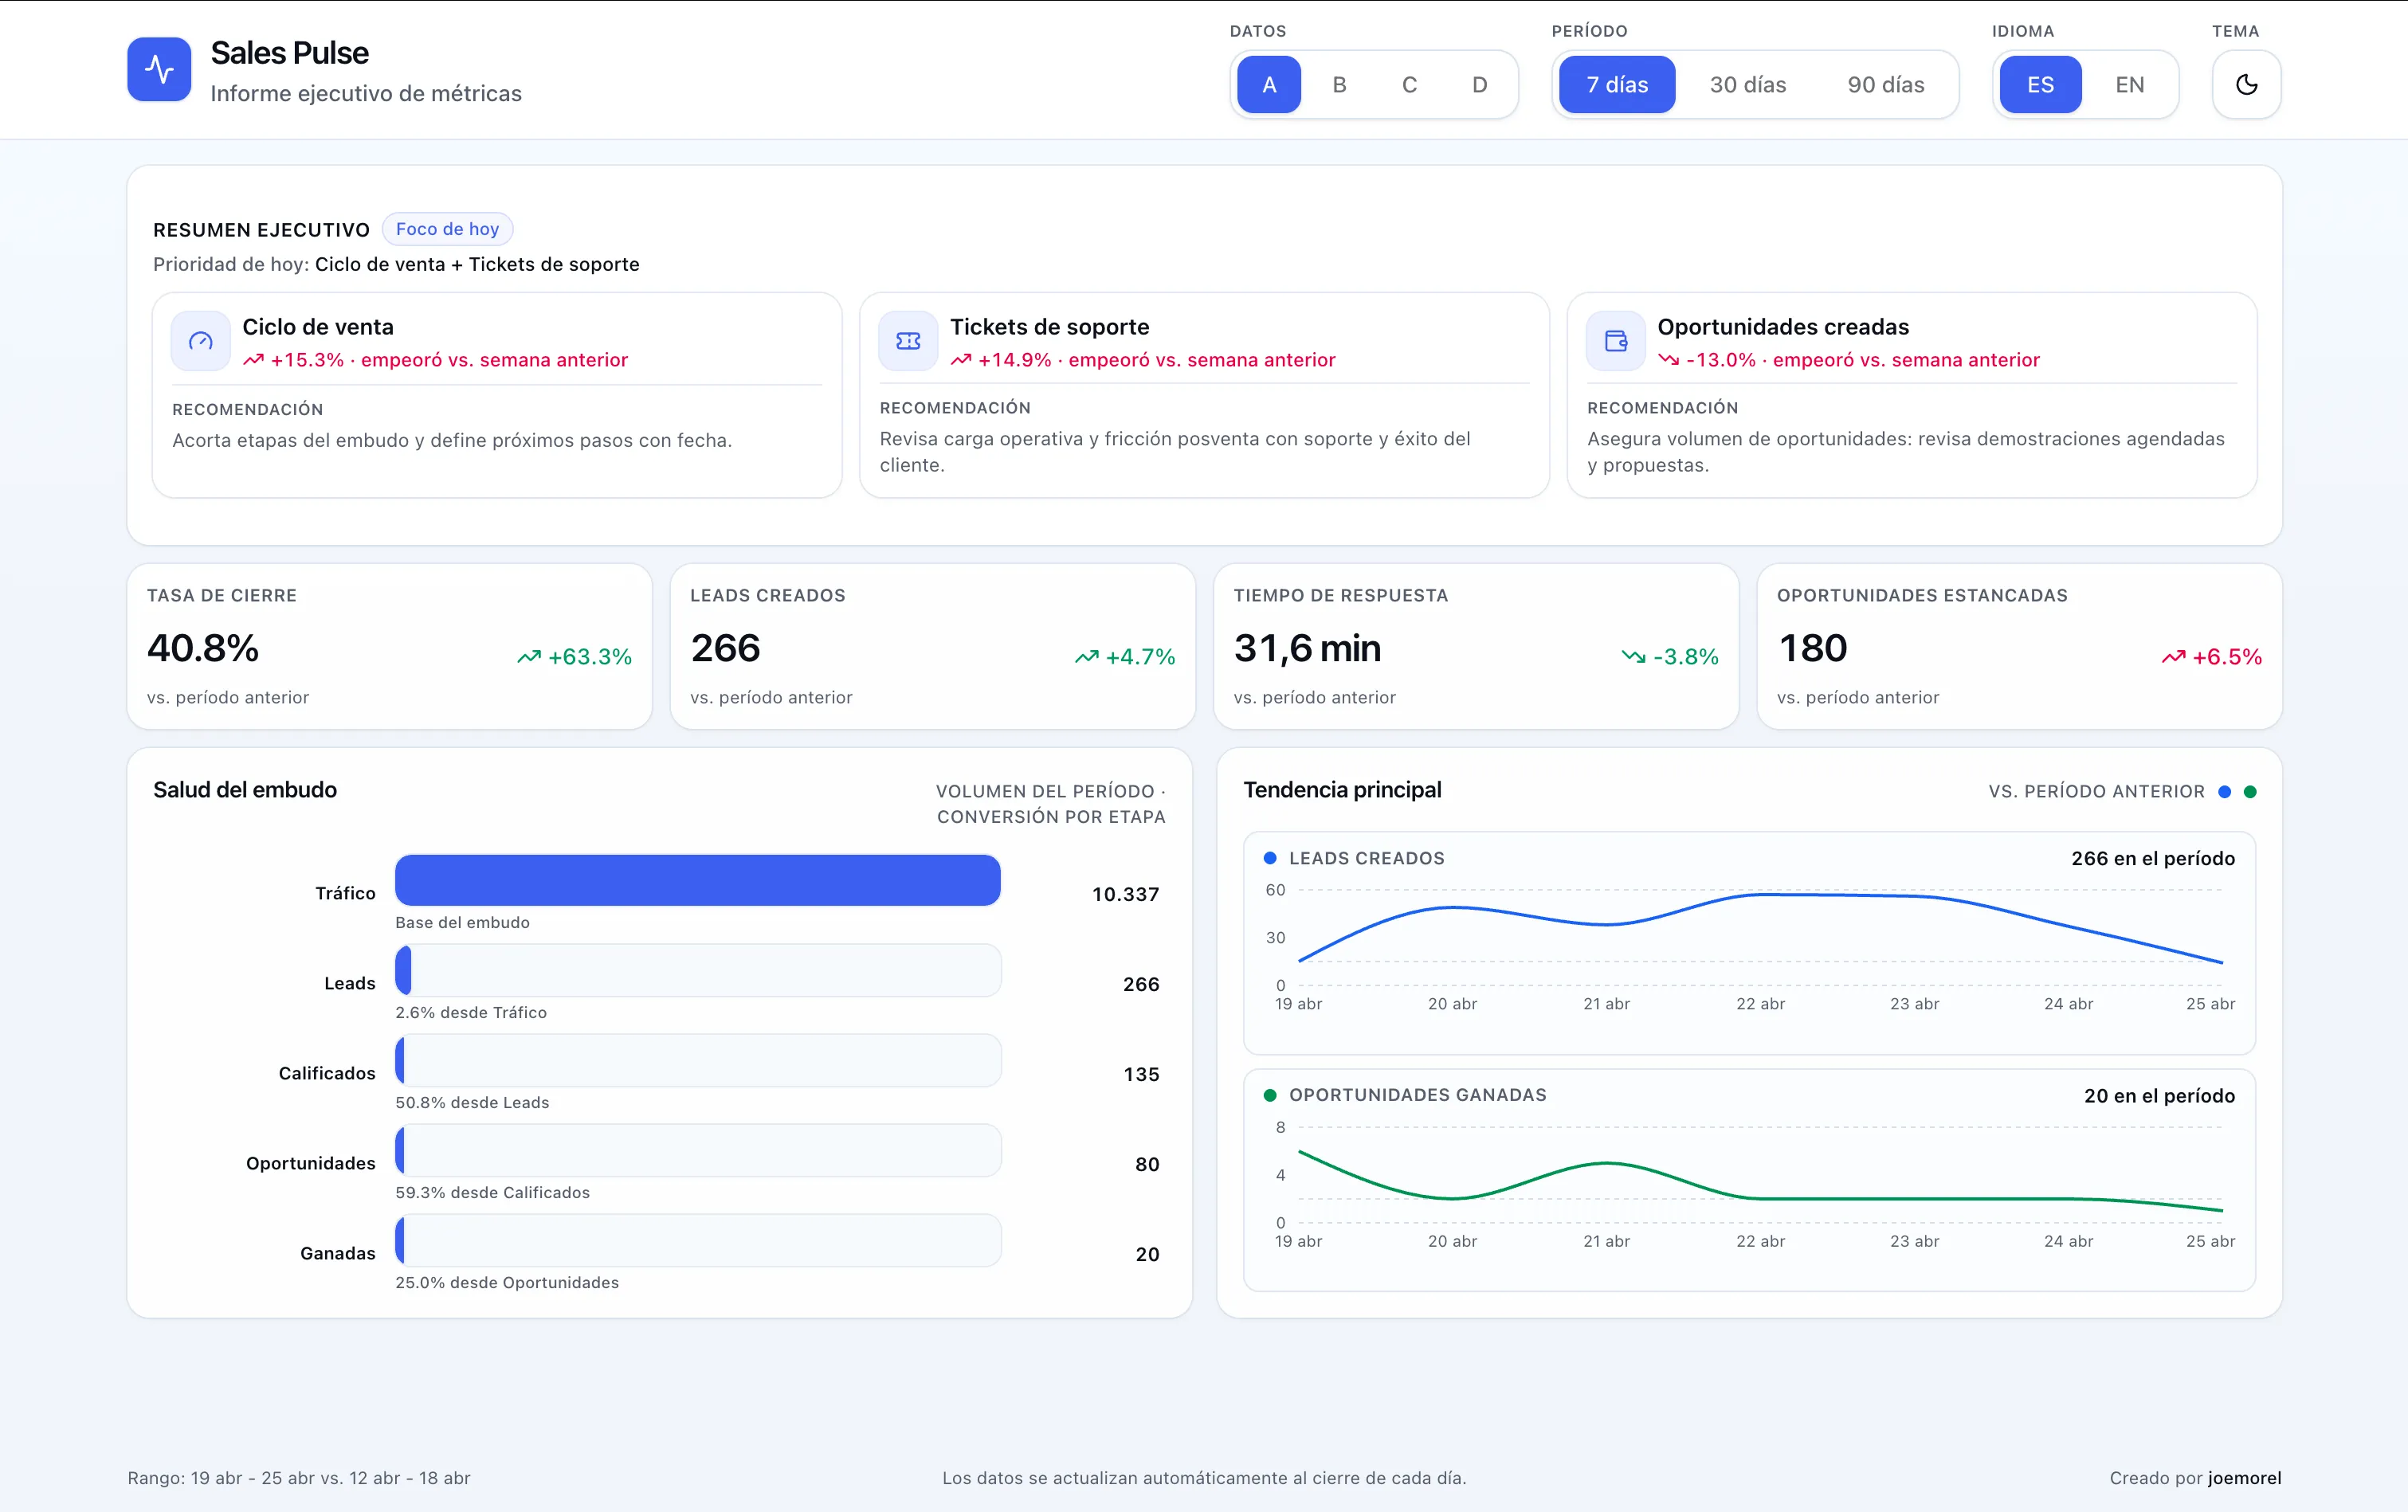Switch to dataset B
This screenshot has width=2408, height=1512.
pos(1339,85)
